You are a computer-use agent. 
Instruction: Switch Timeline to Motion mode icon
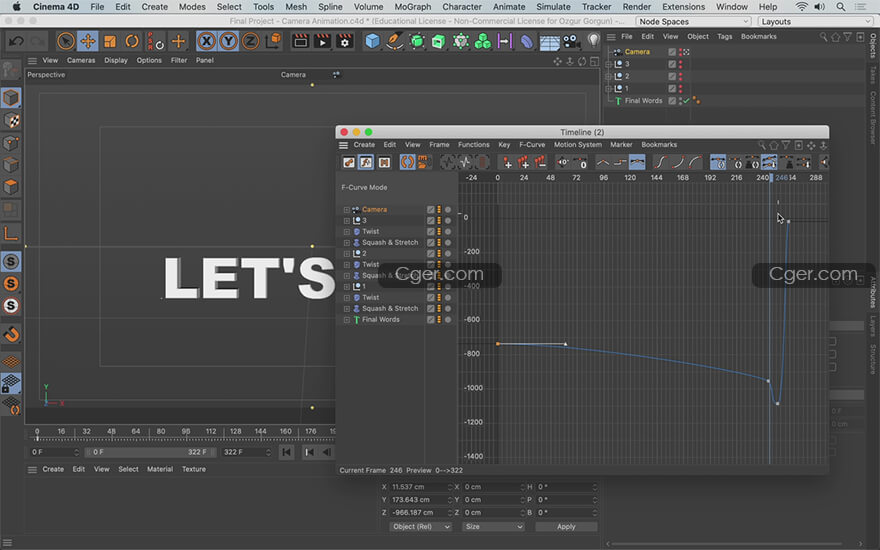[384, 162]
